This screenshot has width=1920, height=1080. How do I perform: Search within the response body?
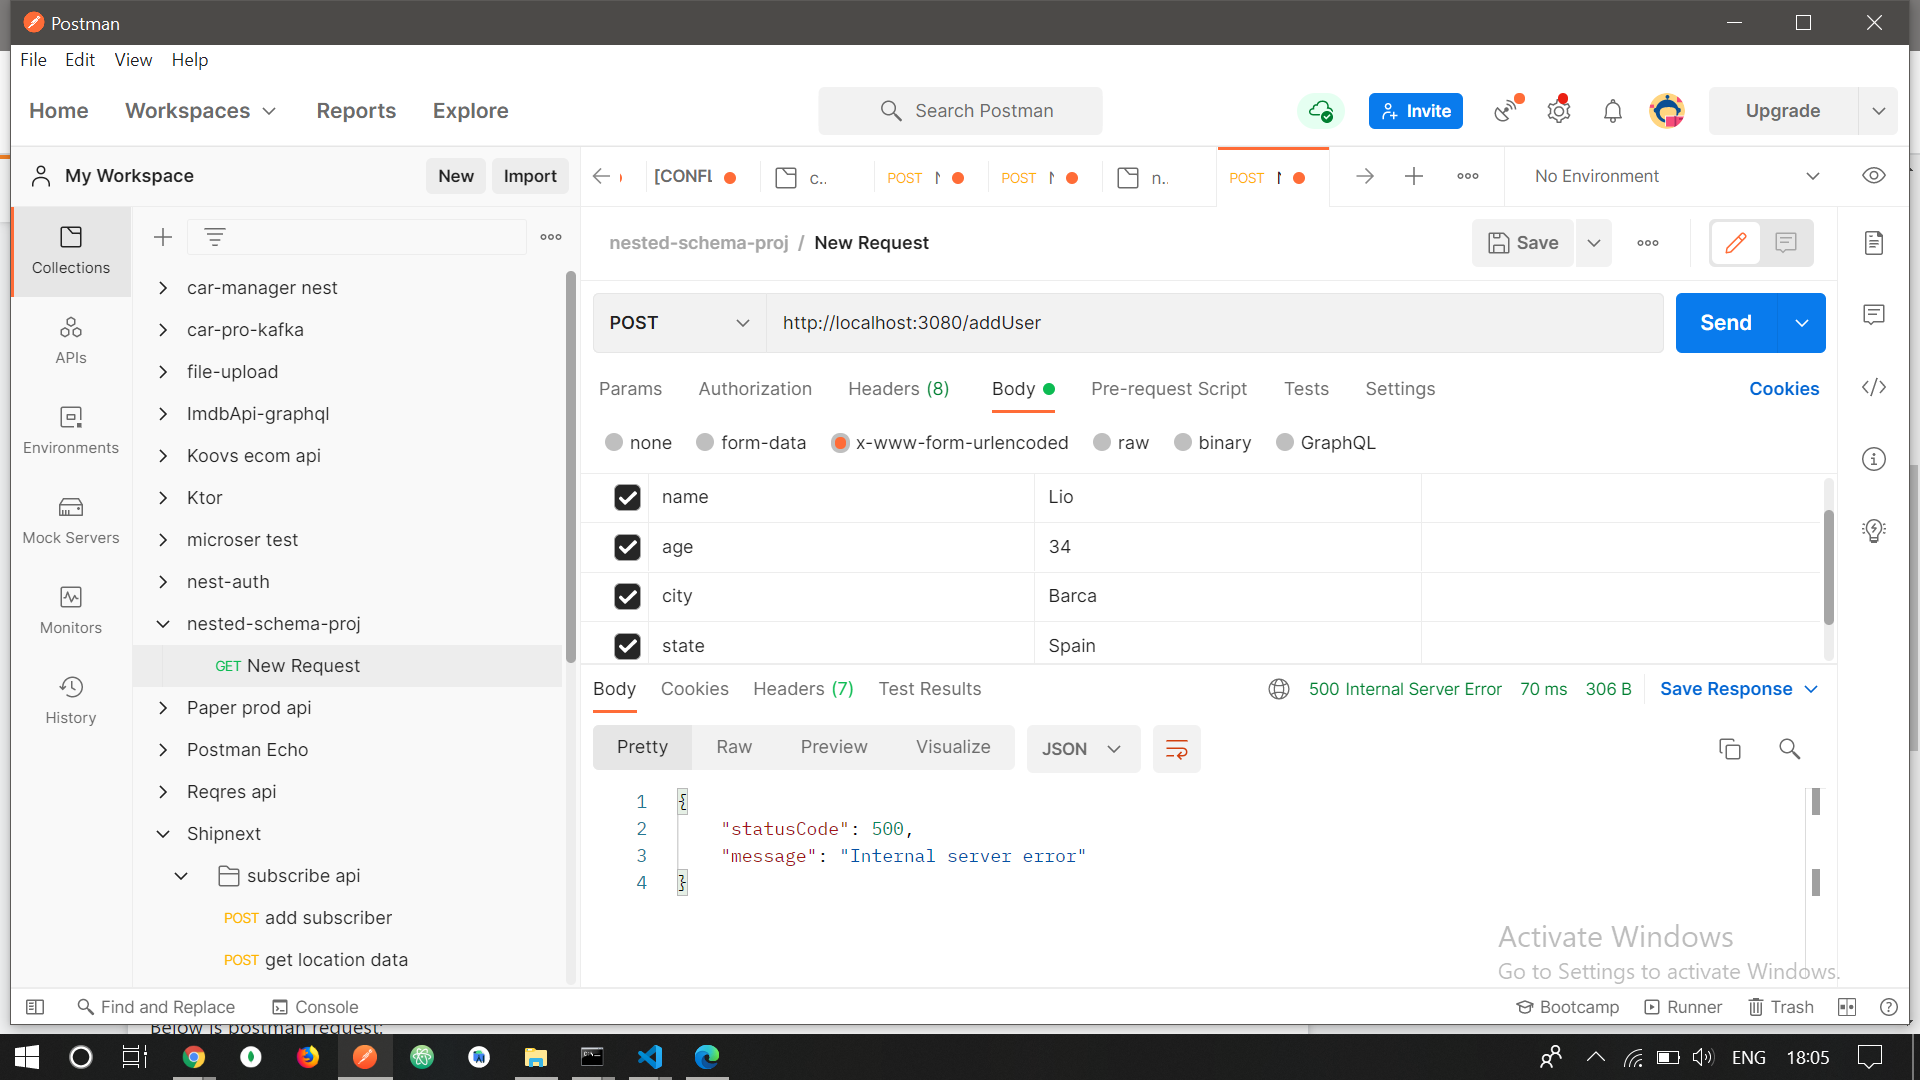(1790, 749)
